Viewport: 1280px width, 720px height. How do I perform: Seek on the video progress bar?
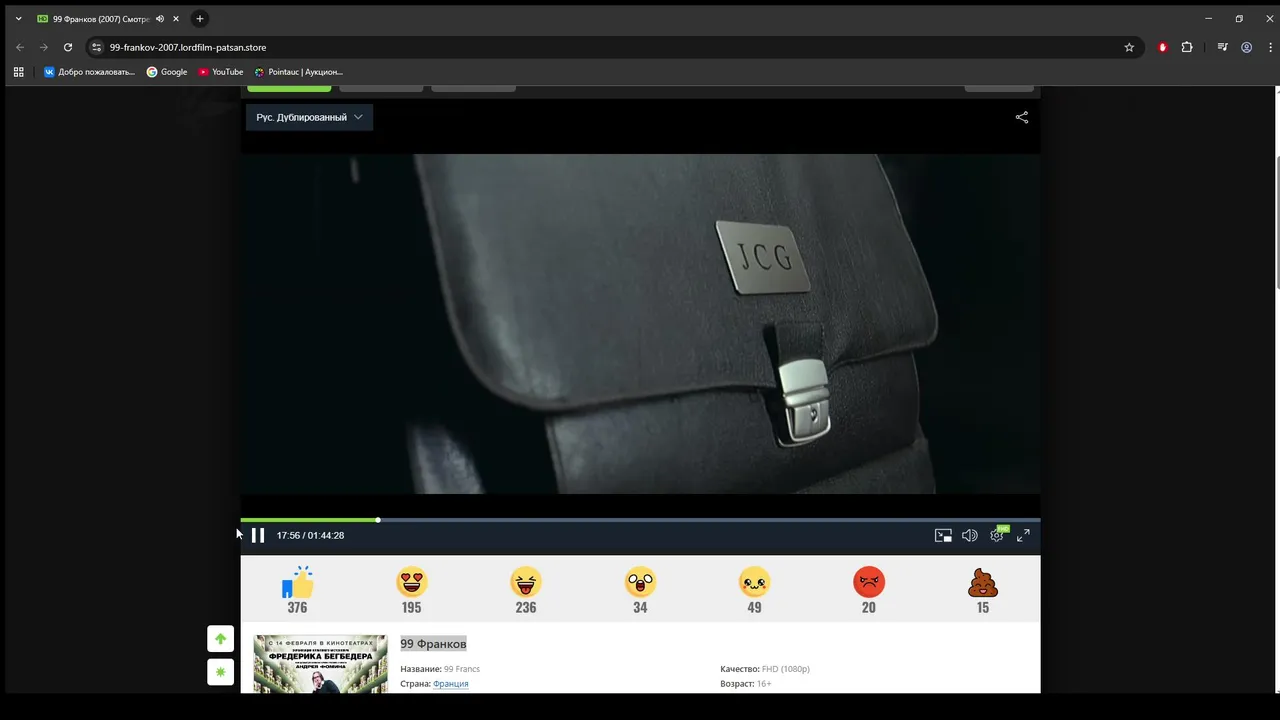(x=640, y=520)
